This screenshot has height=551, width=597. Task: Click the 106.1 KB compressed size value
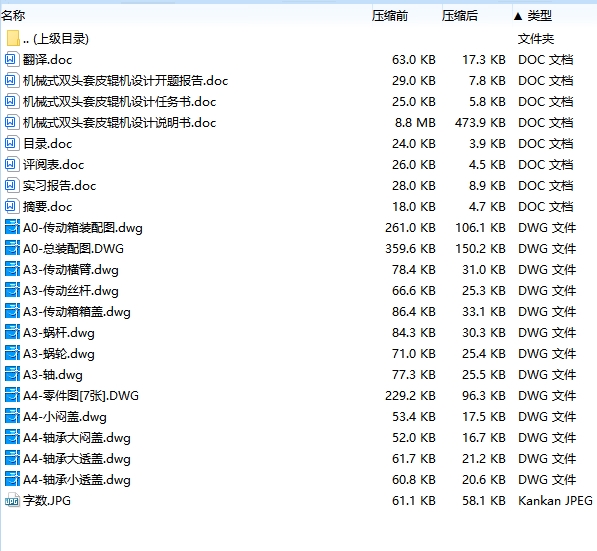[480, 228]
